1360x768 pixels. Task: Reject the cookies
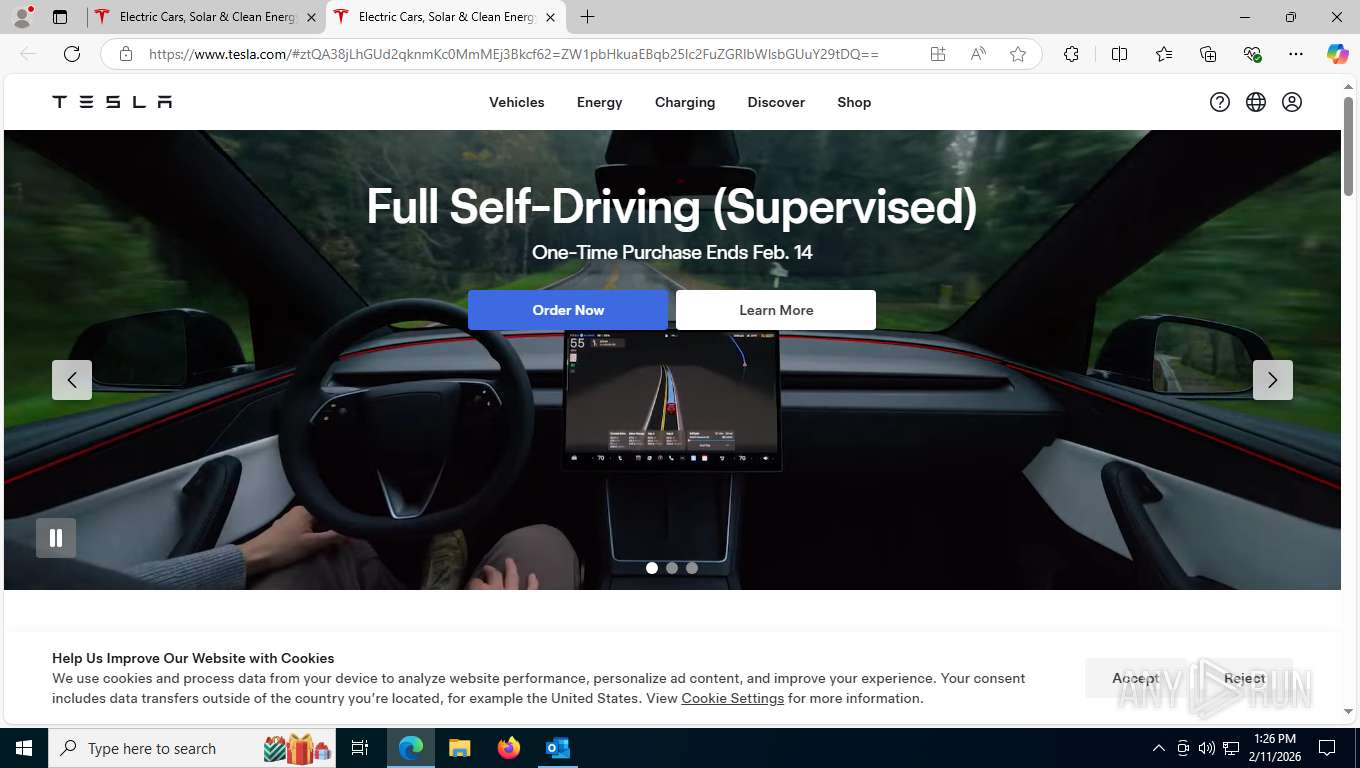pos(1244,678)
